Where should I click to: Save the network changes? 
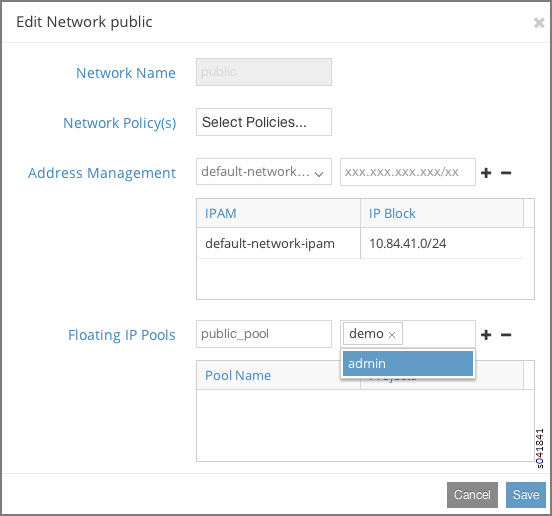pos(526,495)
